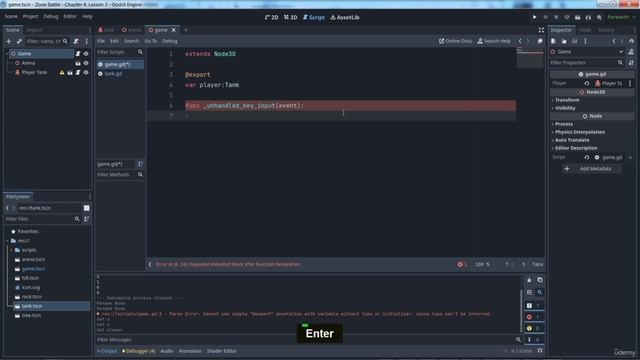Toggle Arena node visibility eye
The height and width of the screenshot is (360, 640).
(86, 63)
